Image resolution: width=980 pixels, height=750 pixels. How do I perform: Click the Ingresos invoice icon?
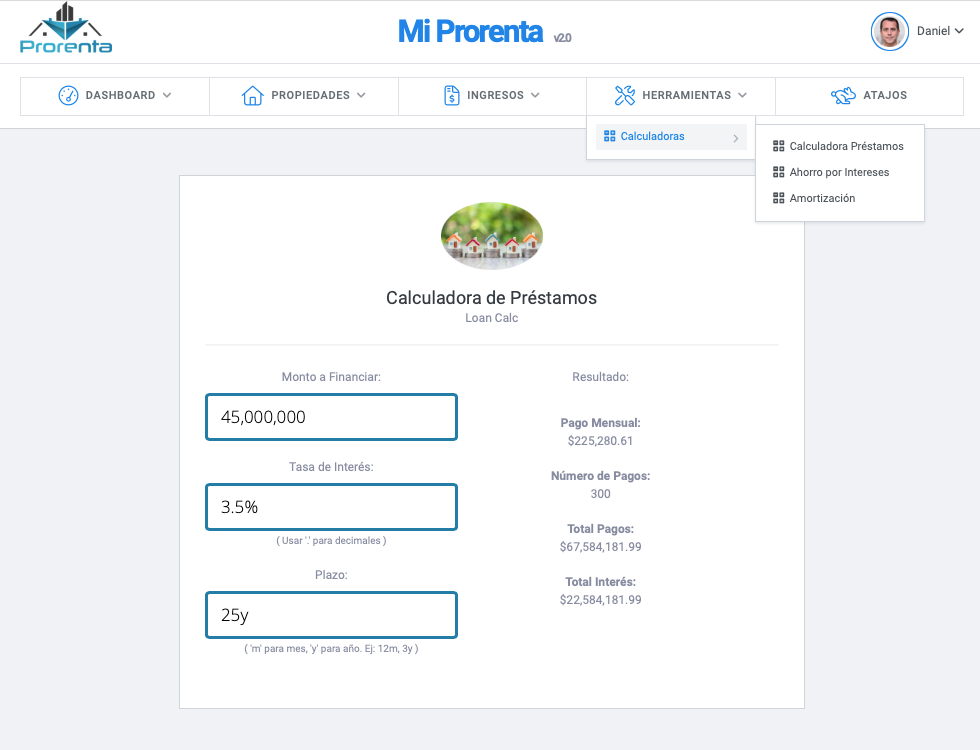click(x=451, y=96)
